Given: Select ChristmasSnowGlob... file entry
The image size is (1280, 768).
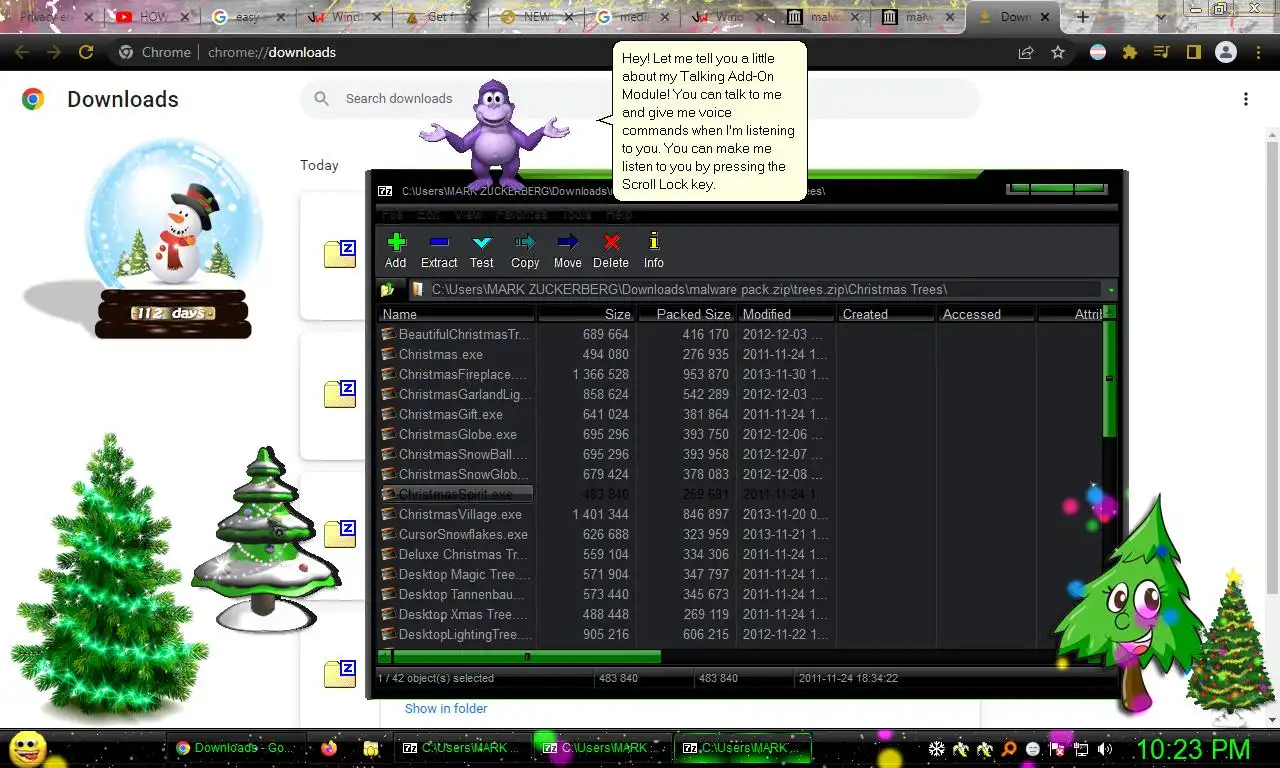Looking at the screenshot, I should [x=456, y=474].
